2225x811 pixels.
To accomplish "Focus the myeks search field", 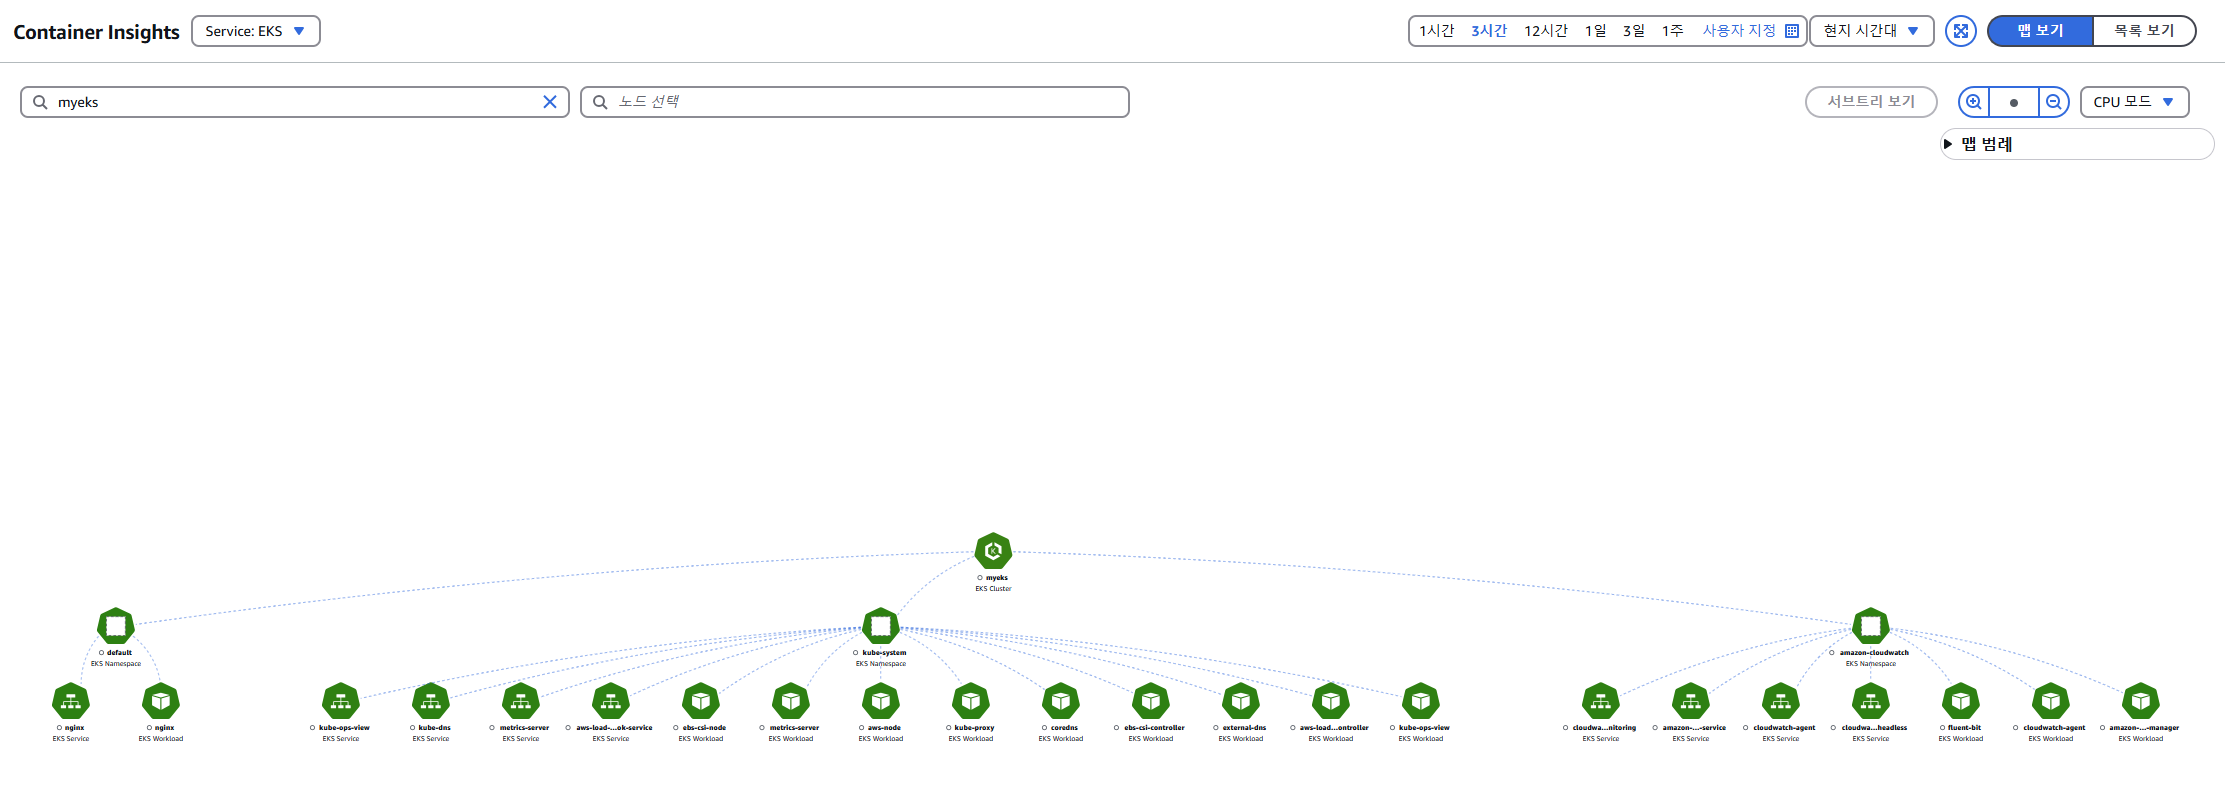I will pyautogui.click(x=295, y=102).
